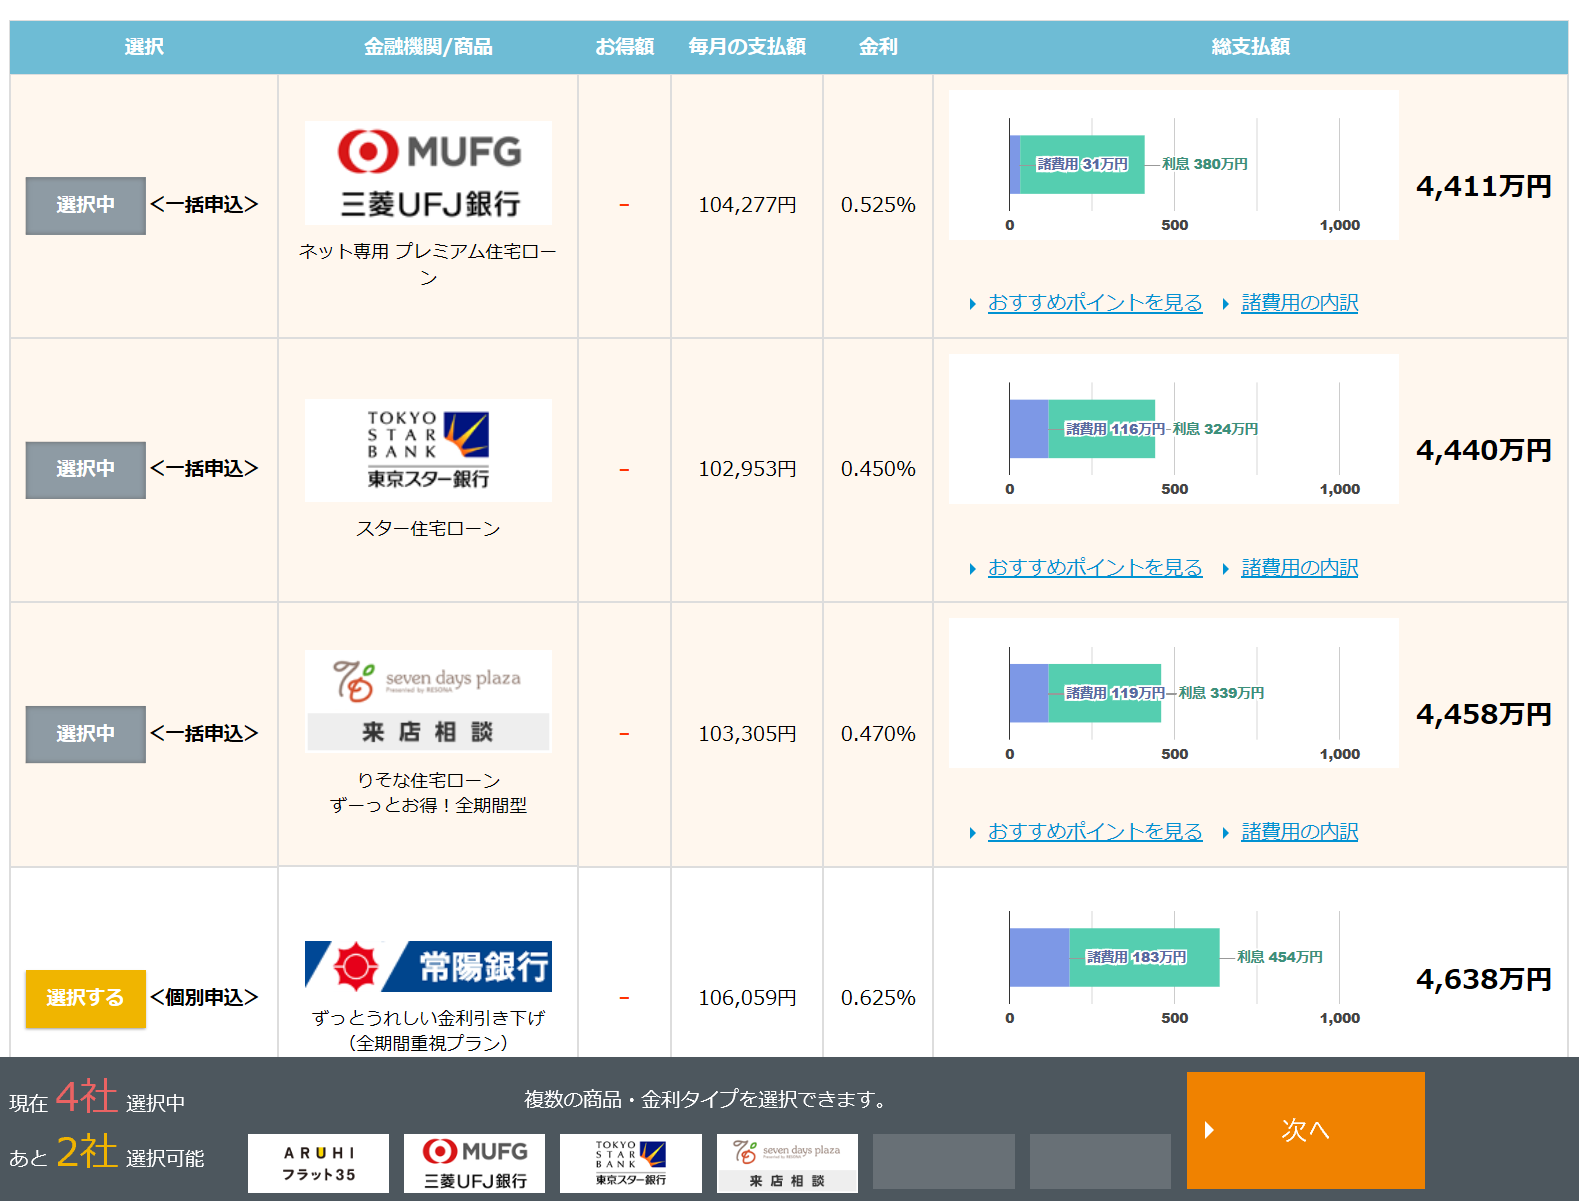Open seven days plaza thumbnail in bottom bar
1579x1201 pixels.
[787, 1163]
